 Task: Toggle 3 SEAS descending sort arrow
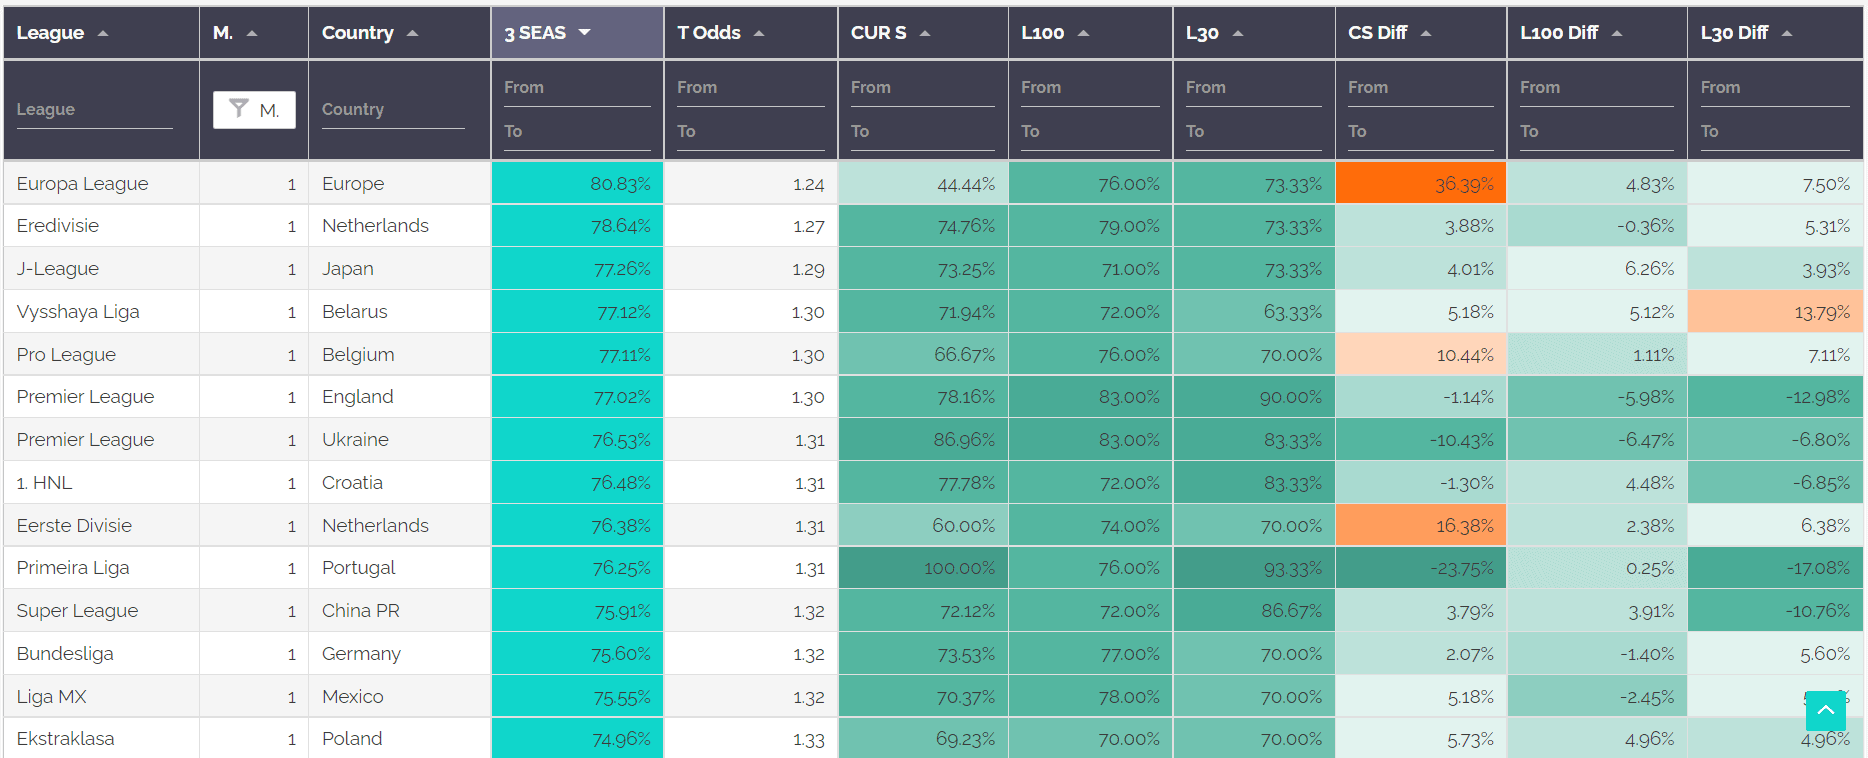pyautogui.click(x=585, y=33)
